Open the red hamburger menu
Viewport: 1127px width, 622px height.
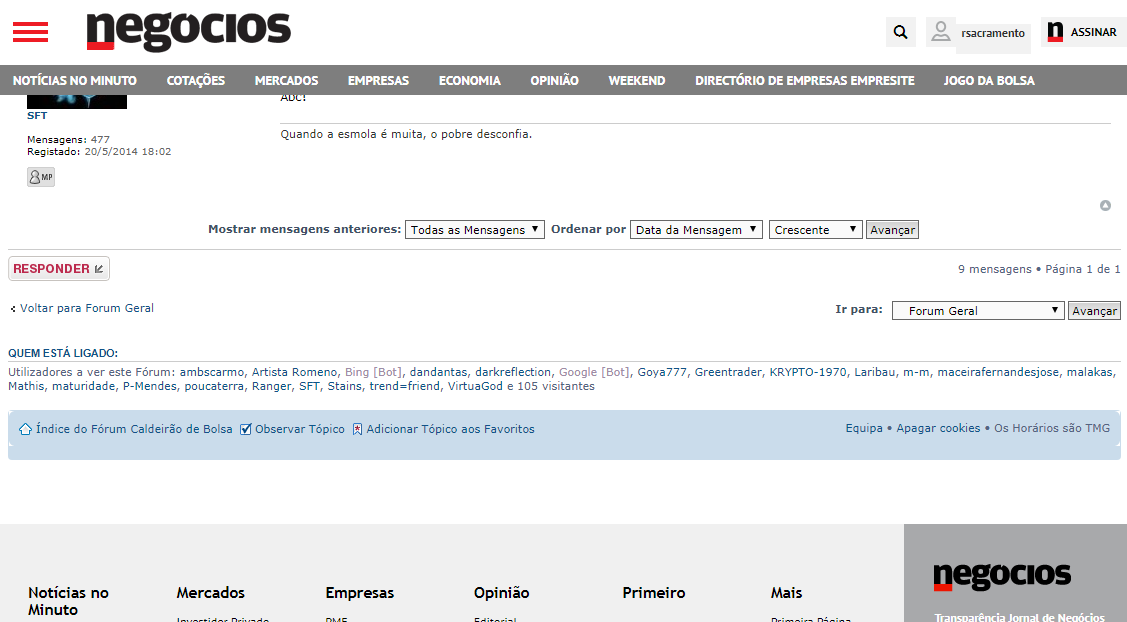[30, 32]
